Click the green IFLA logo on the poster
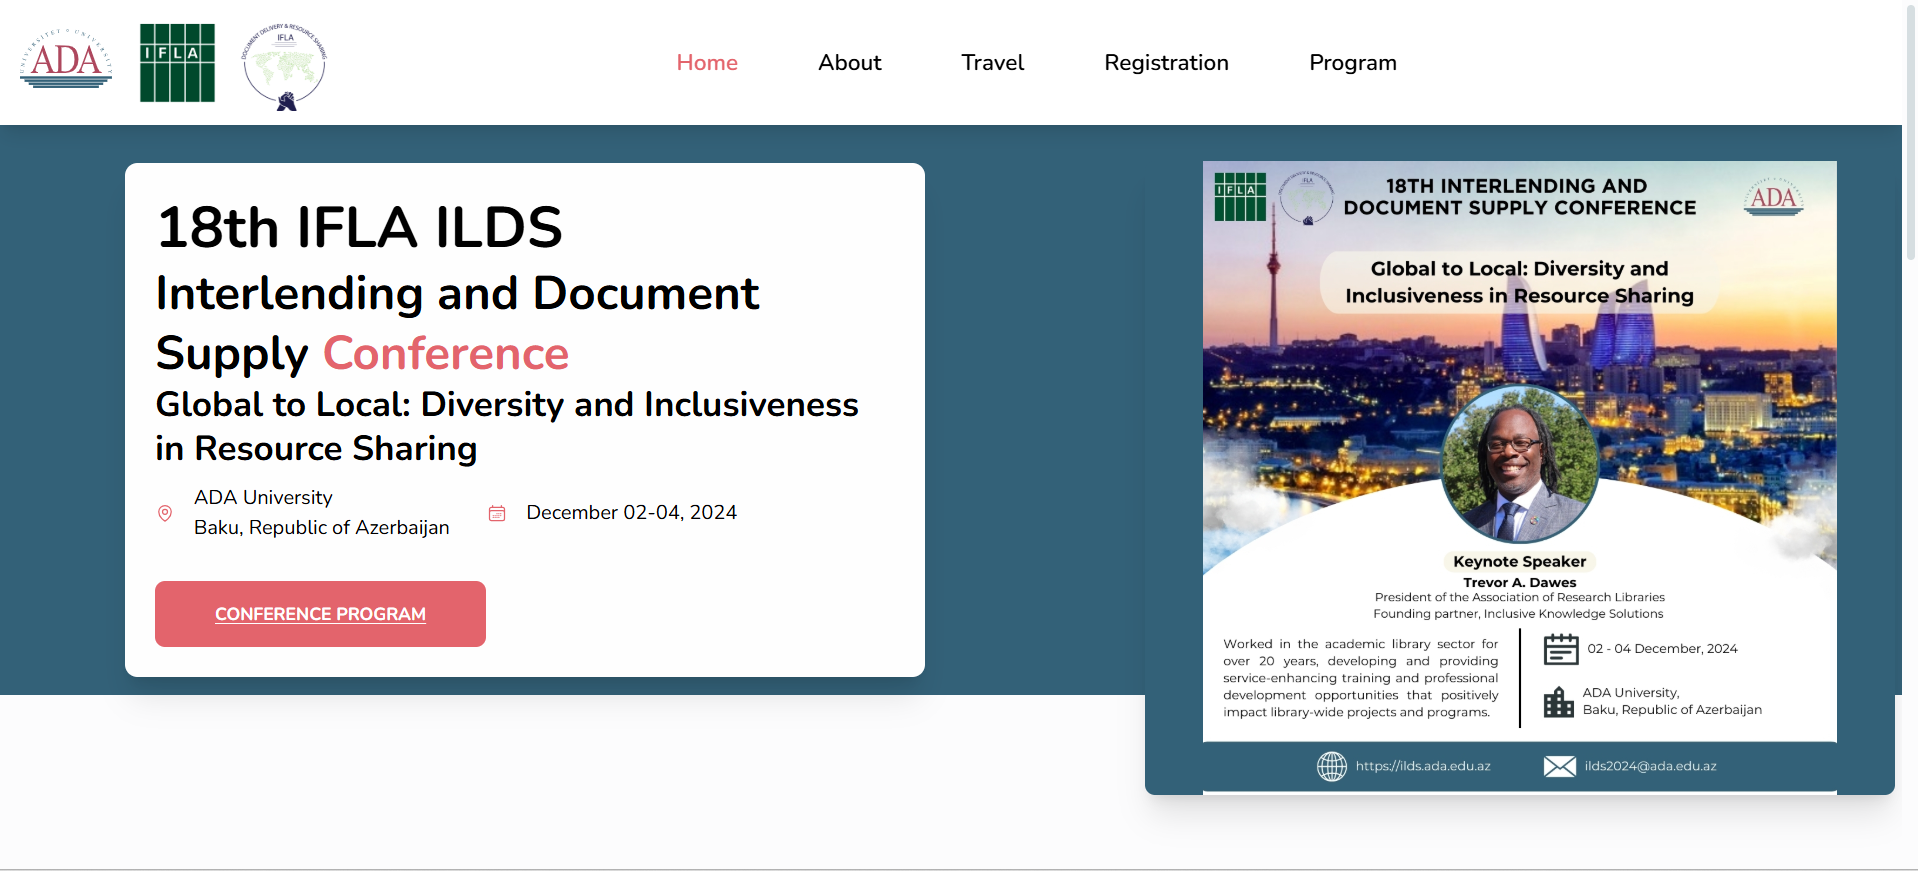Viewport: 1918px width, 871px height. (x=1240, y=196)
